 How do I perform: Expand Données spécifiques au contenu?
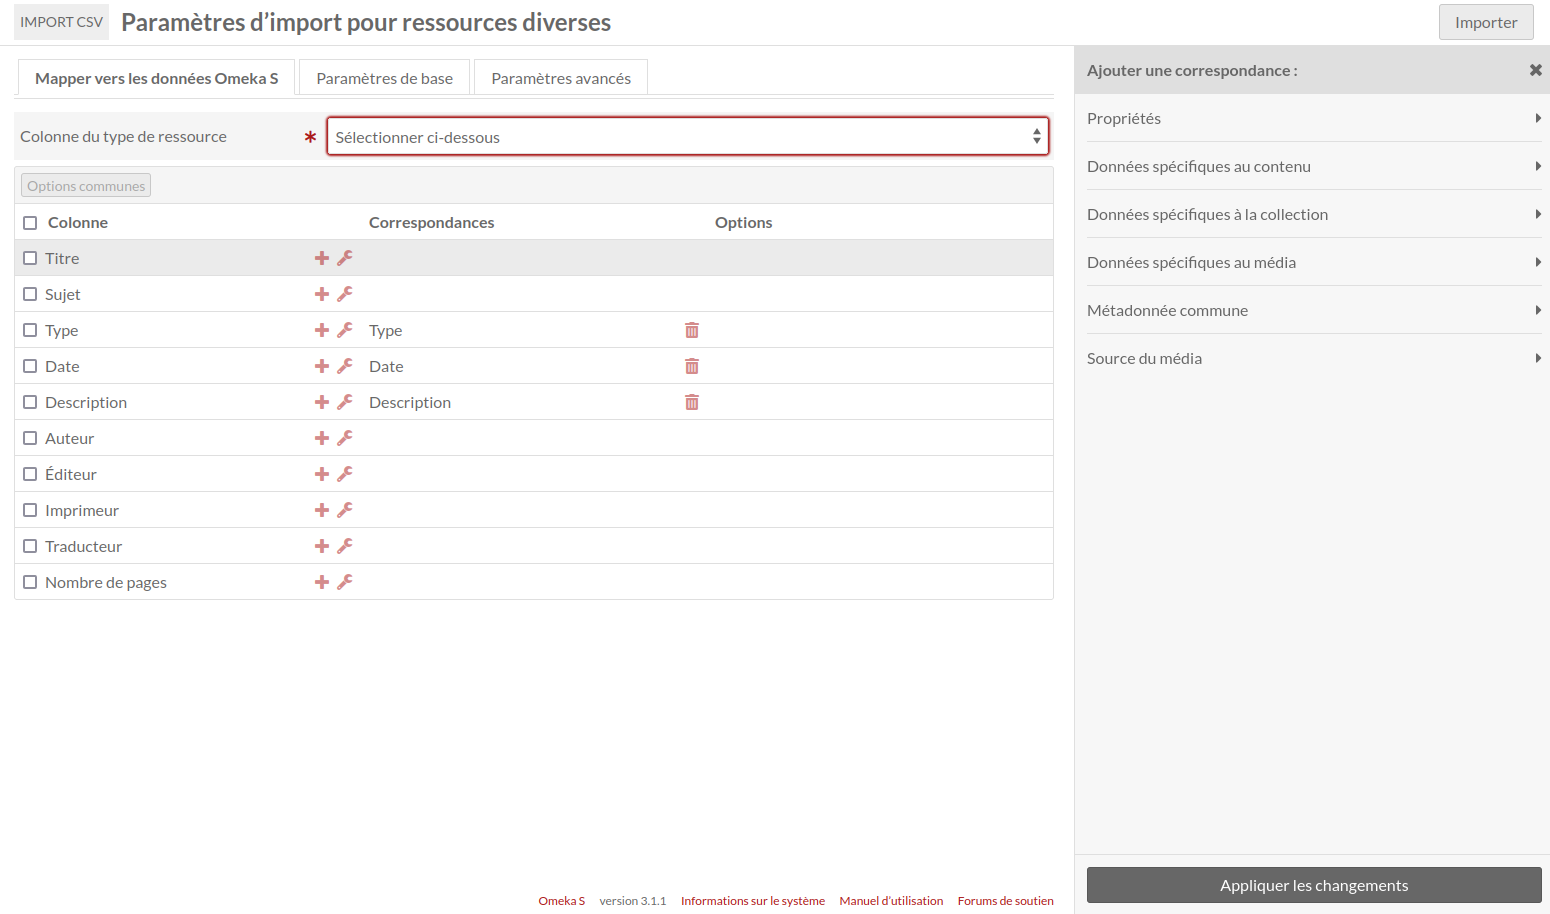(1314, 166)
